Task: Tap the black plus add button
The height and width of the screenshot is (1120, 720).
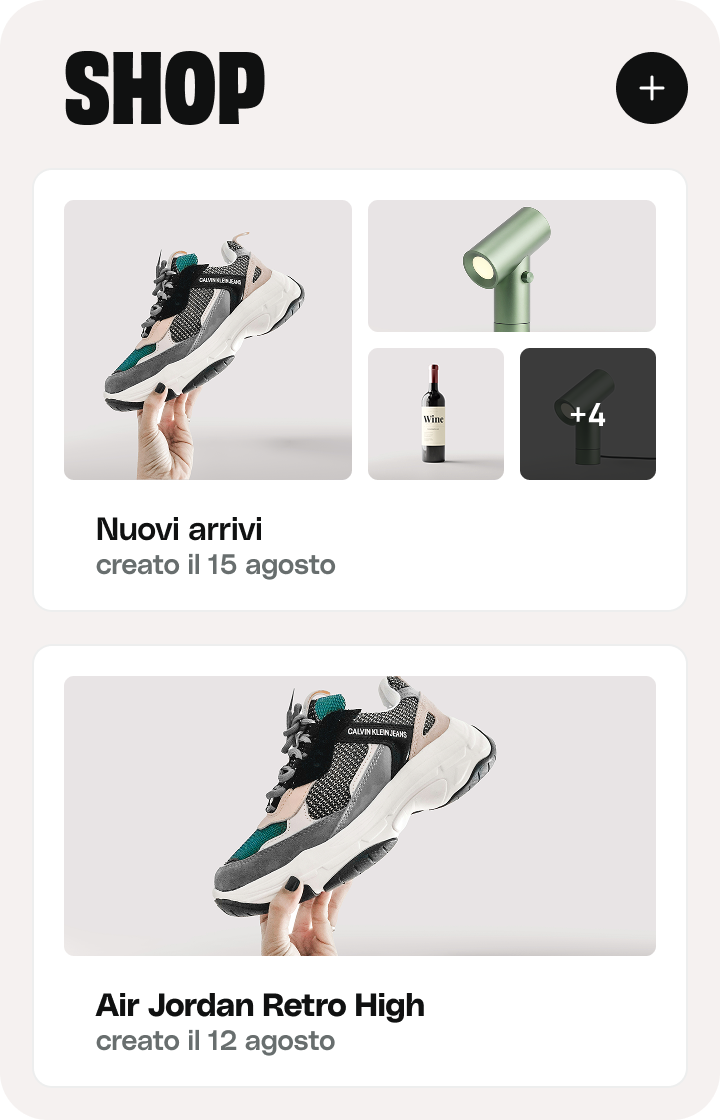Action: click(651, 88)
